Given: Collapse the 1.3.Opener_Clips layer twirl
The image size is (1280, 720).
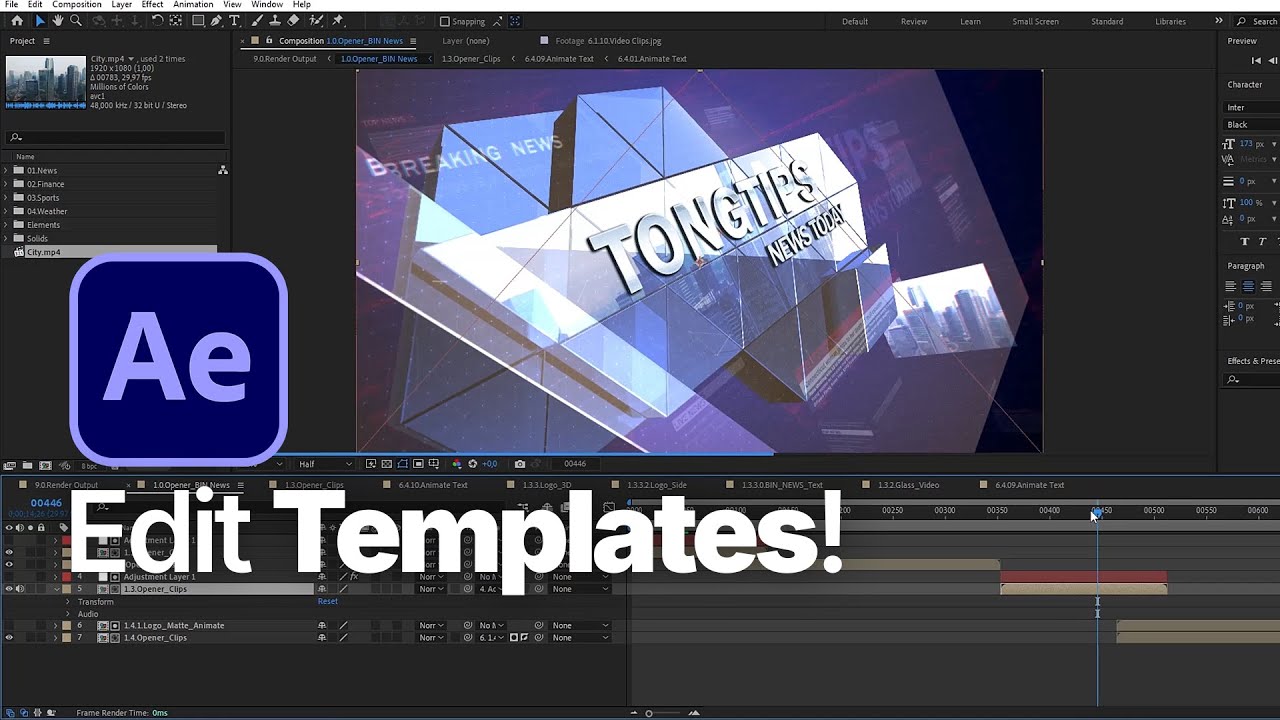Looking at the screenshot, I should coord(55,589).
